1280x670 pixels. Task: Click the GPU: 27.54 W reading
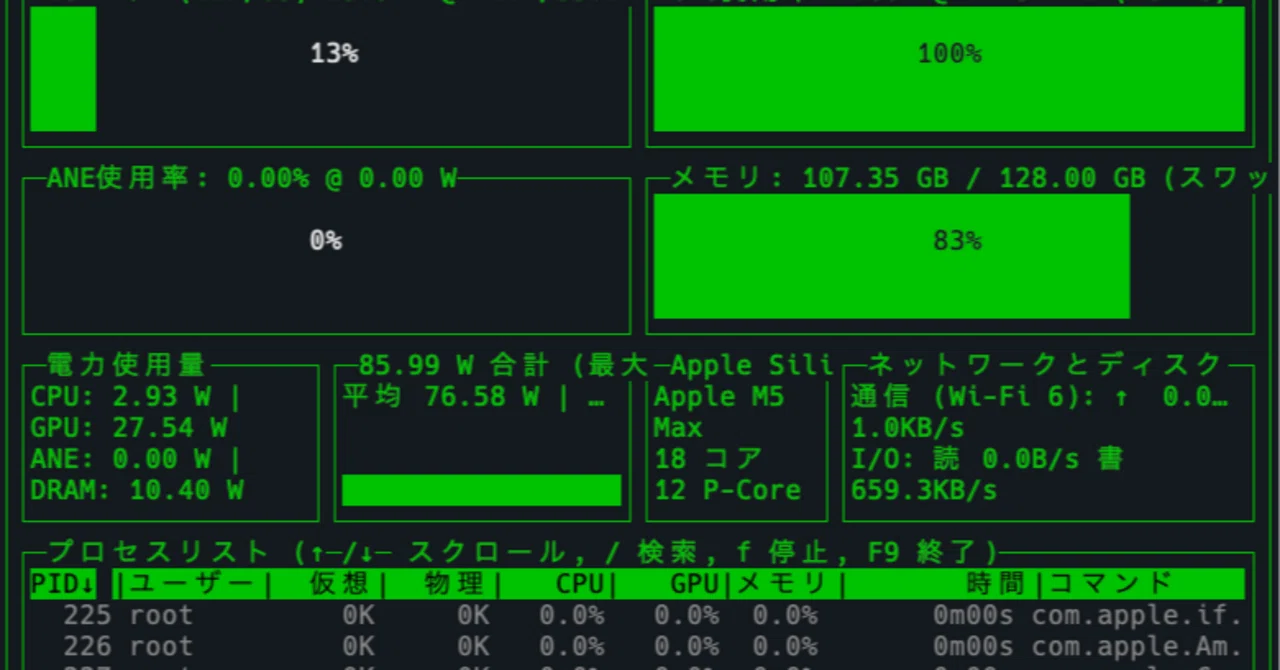point(129,428)
